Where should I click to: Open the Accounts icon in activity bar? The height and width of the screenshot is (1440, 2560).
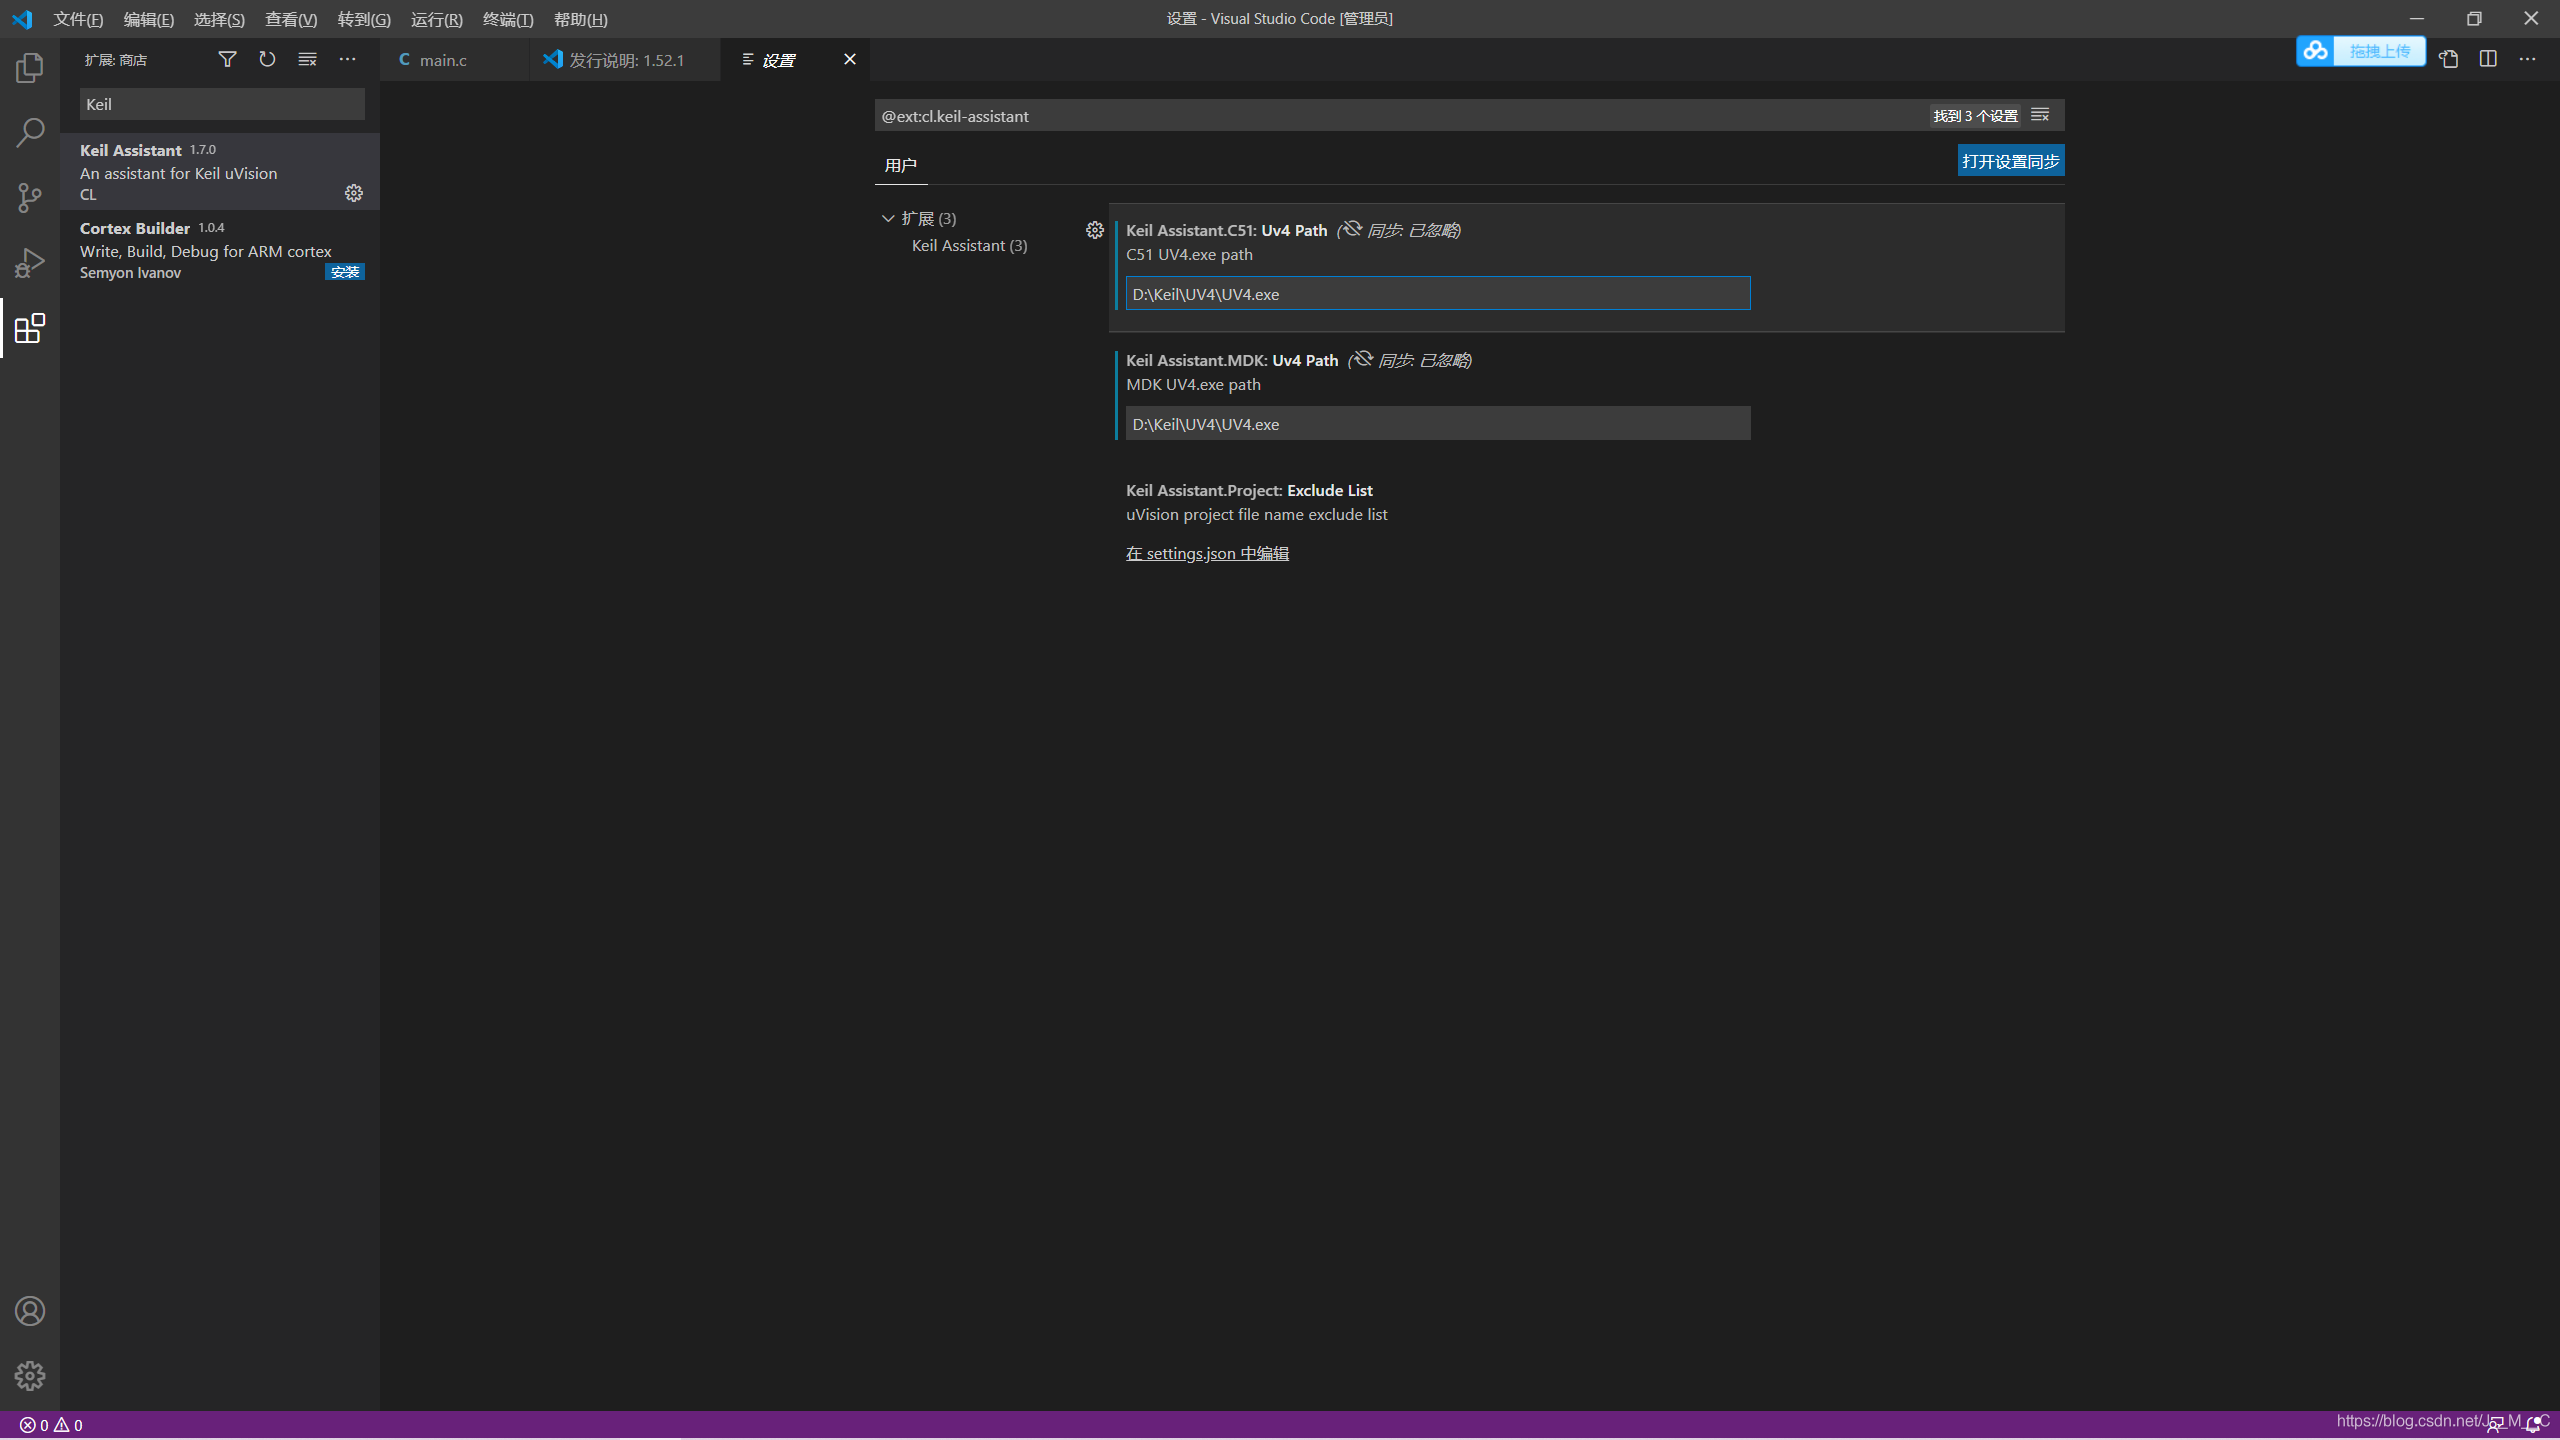(30, 1311)
